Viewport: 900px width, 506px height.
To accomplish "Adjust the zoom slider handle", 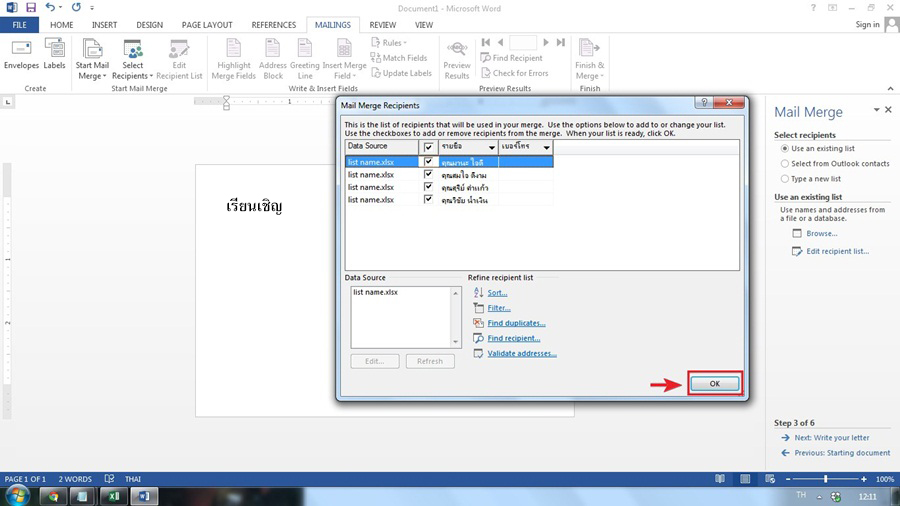I will (825, 479).
